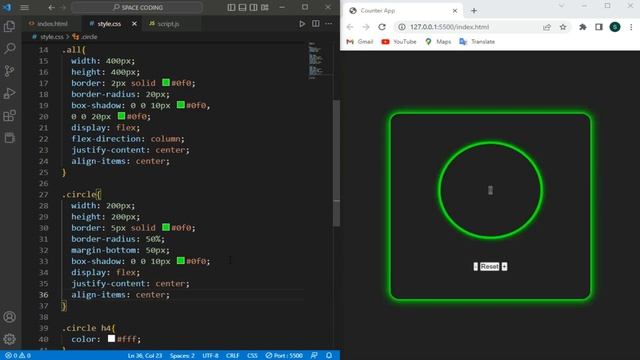Open the Extensions view in activity bar
This screenshot has height=360, width=640.
click(x=9, y=116)
